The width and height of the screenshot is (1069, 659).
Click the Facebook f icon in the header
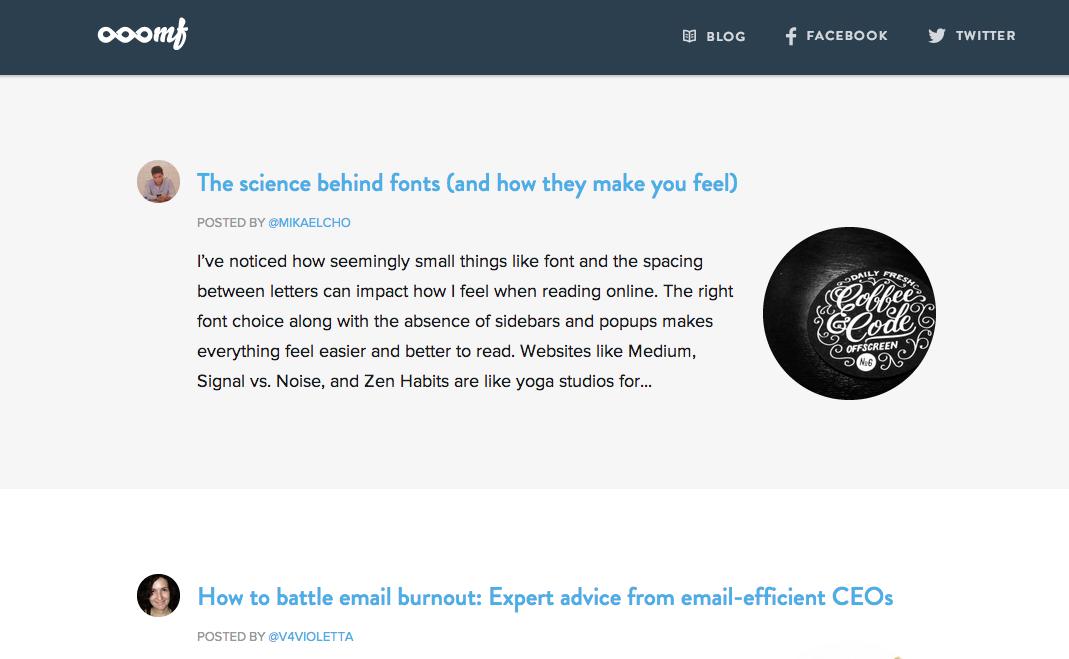pyautogui.click(x=790, y=36)
